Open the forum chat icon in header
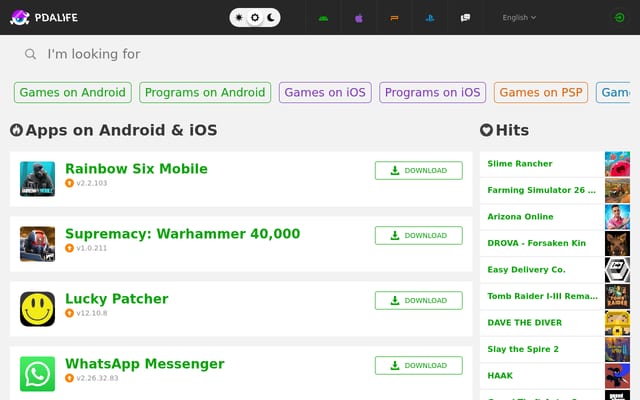 (465, 18)
